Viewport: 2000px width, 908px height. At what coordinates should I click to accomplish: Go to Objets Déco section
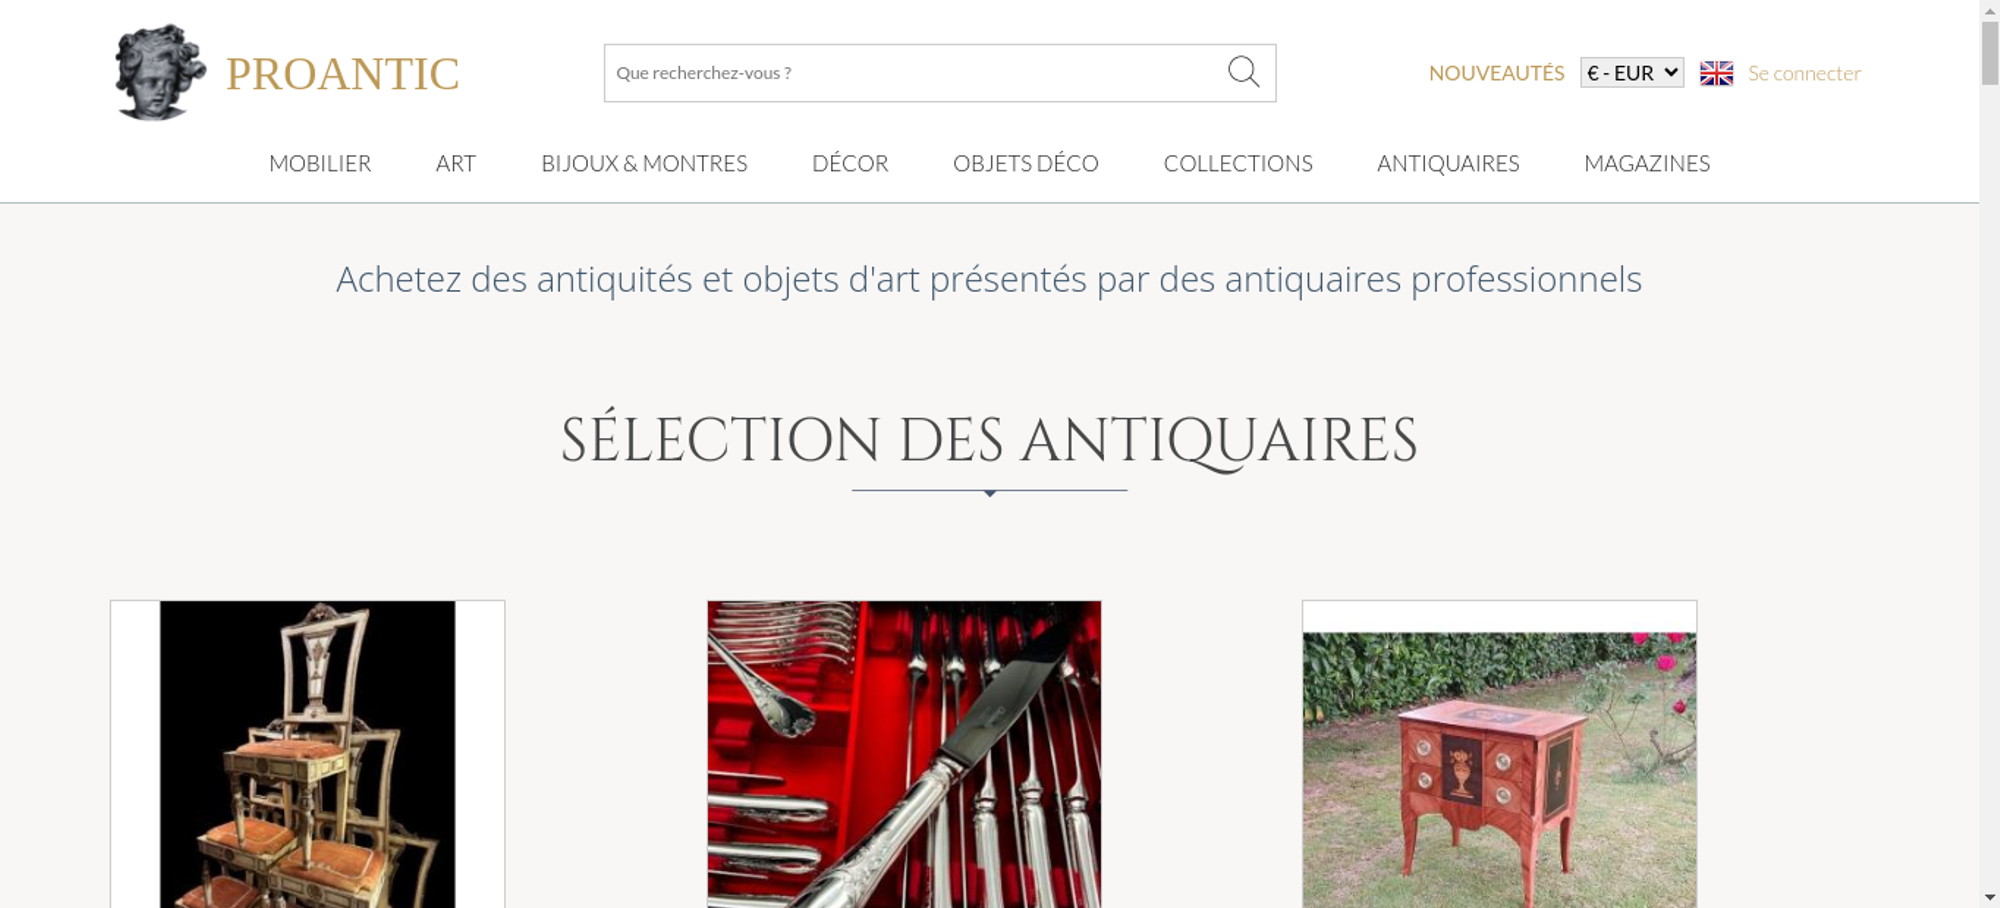[x=1026, y=163]
